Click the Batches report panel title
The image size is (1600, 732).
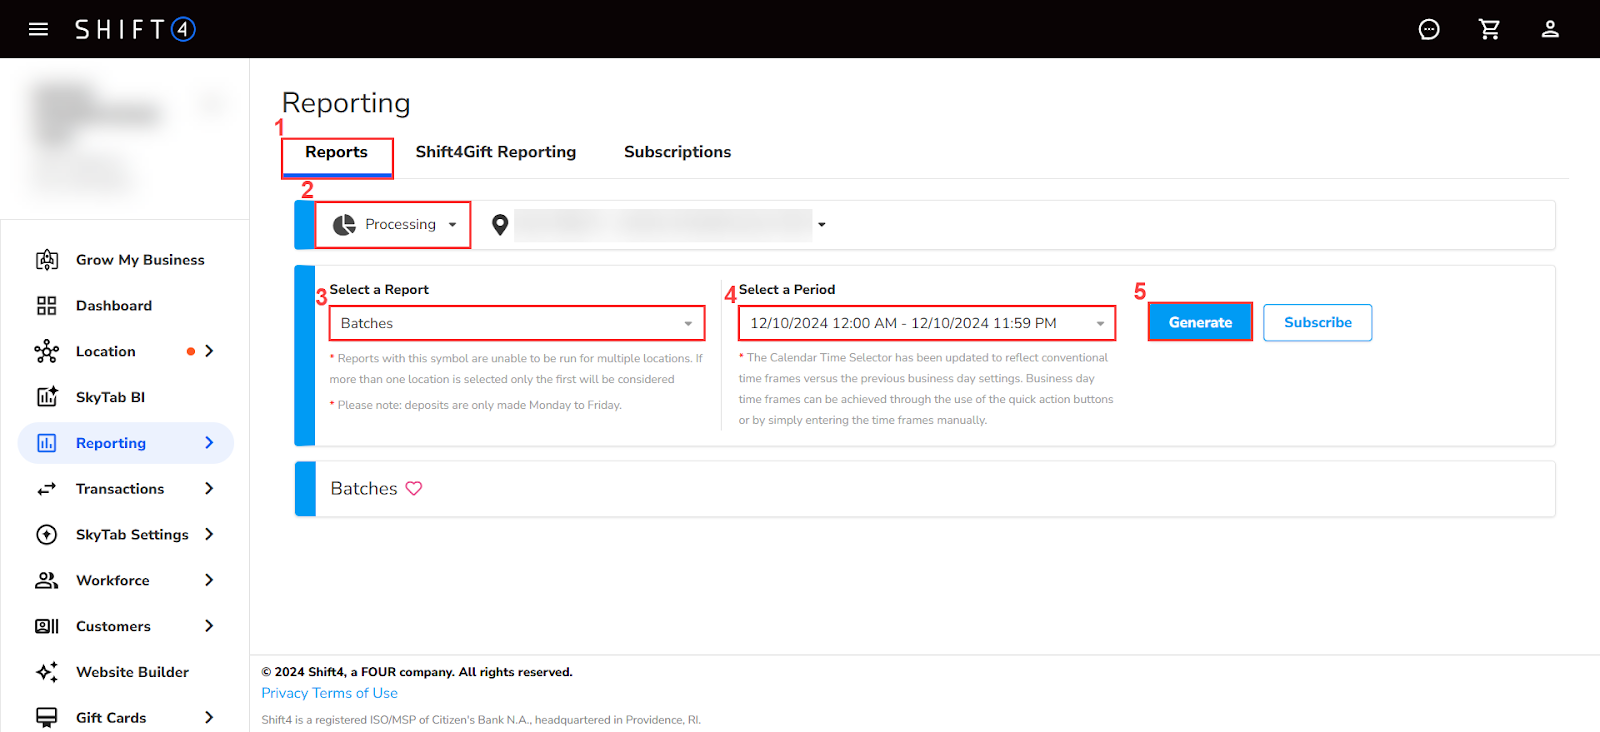pos(364,488)
